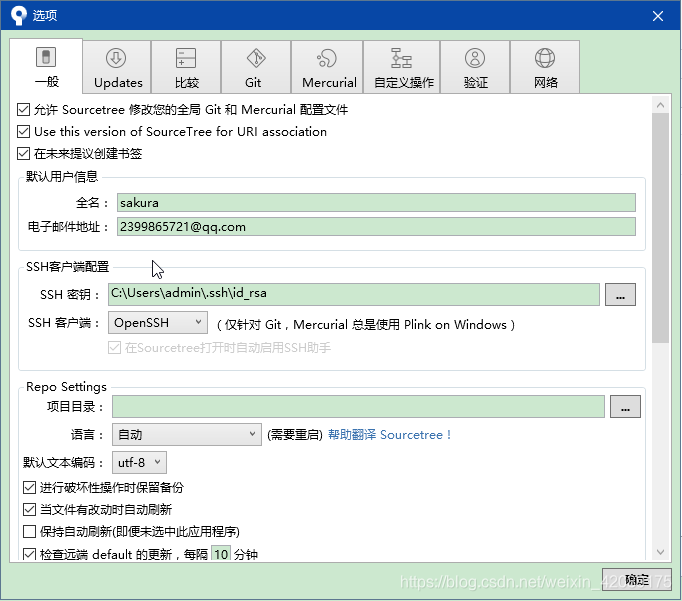
Task: Click scrollbar down arrow
Action: click(x=660, y=552)
